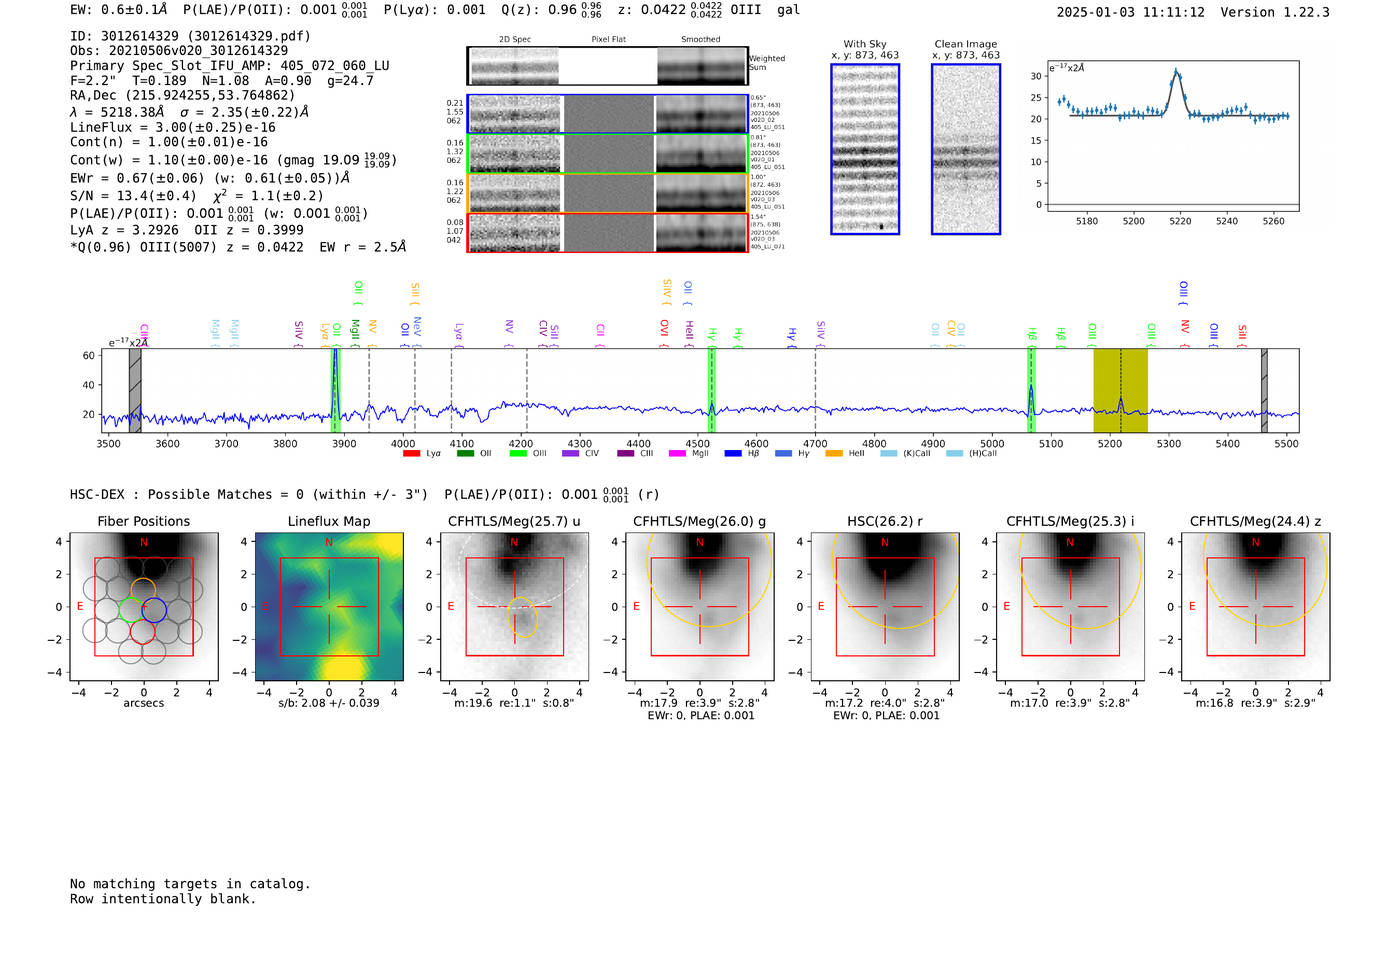Open the Fiber Positions image

(143, 606)
